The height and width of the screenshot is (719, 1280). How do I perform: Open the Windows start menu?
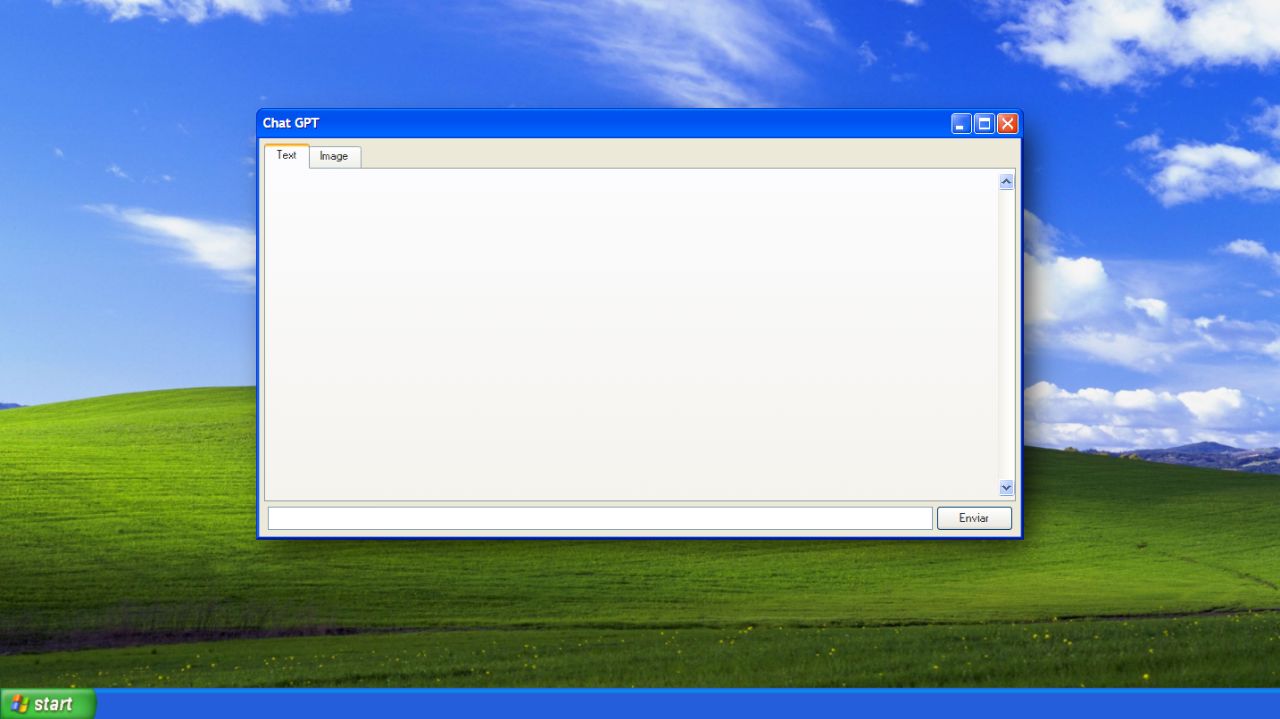pos(48,704)
